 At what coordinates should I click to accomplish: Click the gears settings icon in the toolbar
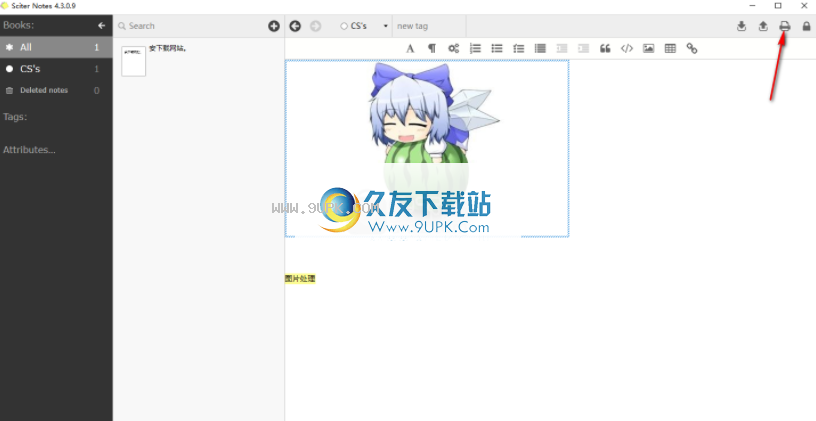coord(454,48)
